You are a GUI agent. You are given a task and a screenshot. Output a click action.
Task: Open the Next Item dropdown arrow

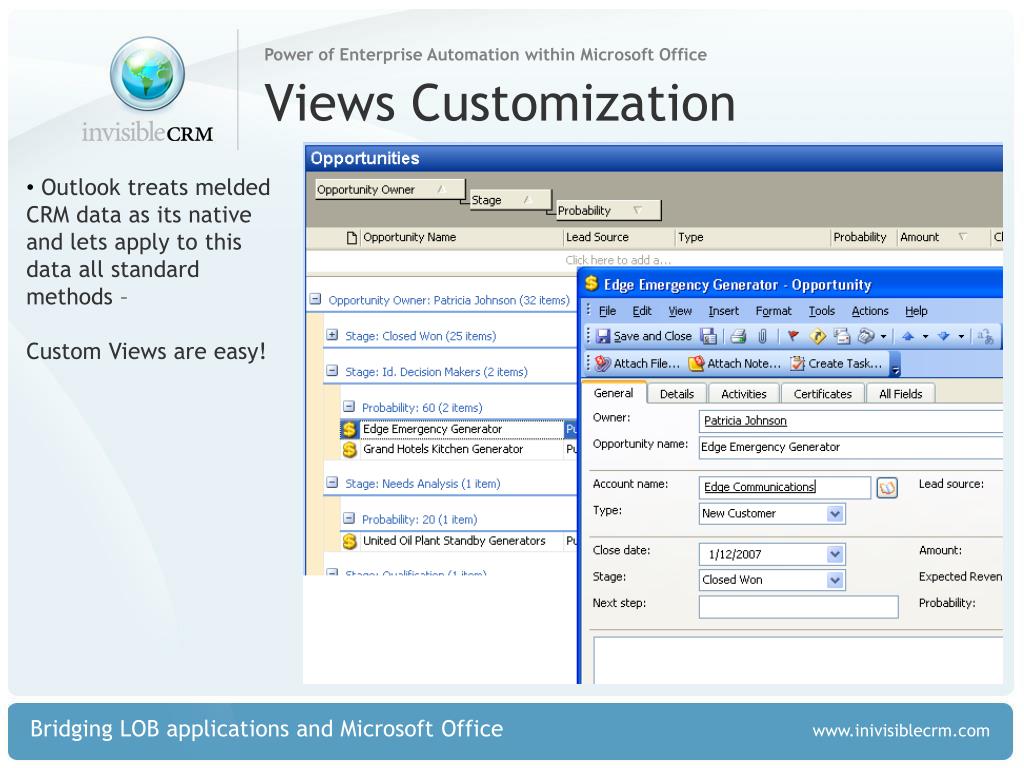pyautogui.click(x=961, y=337)
